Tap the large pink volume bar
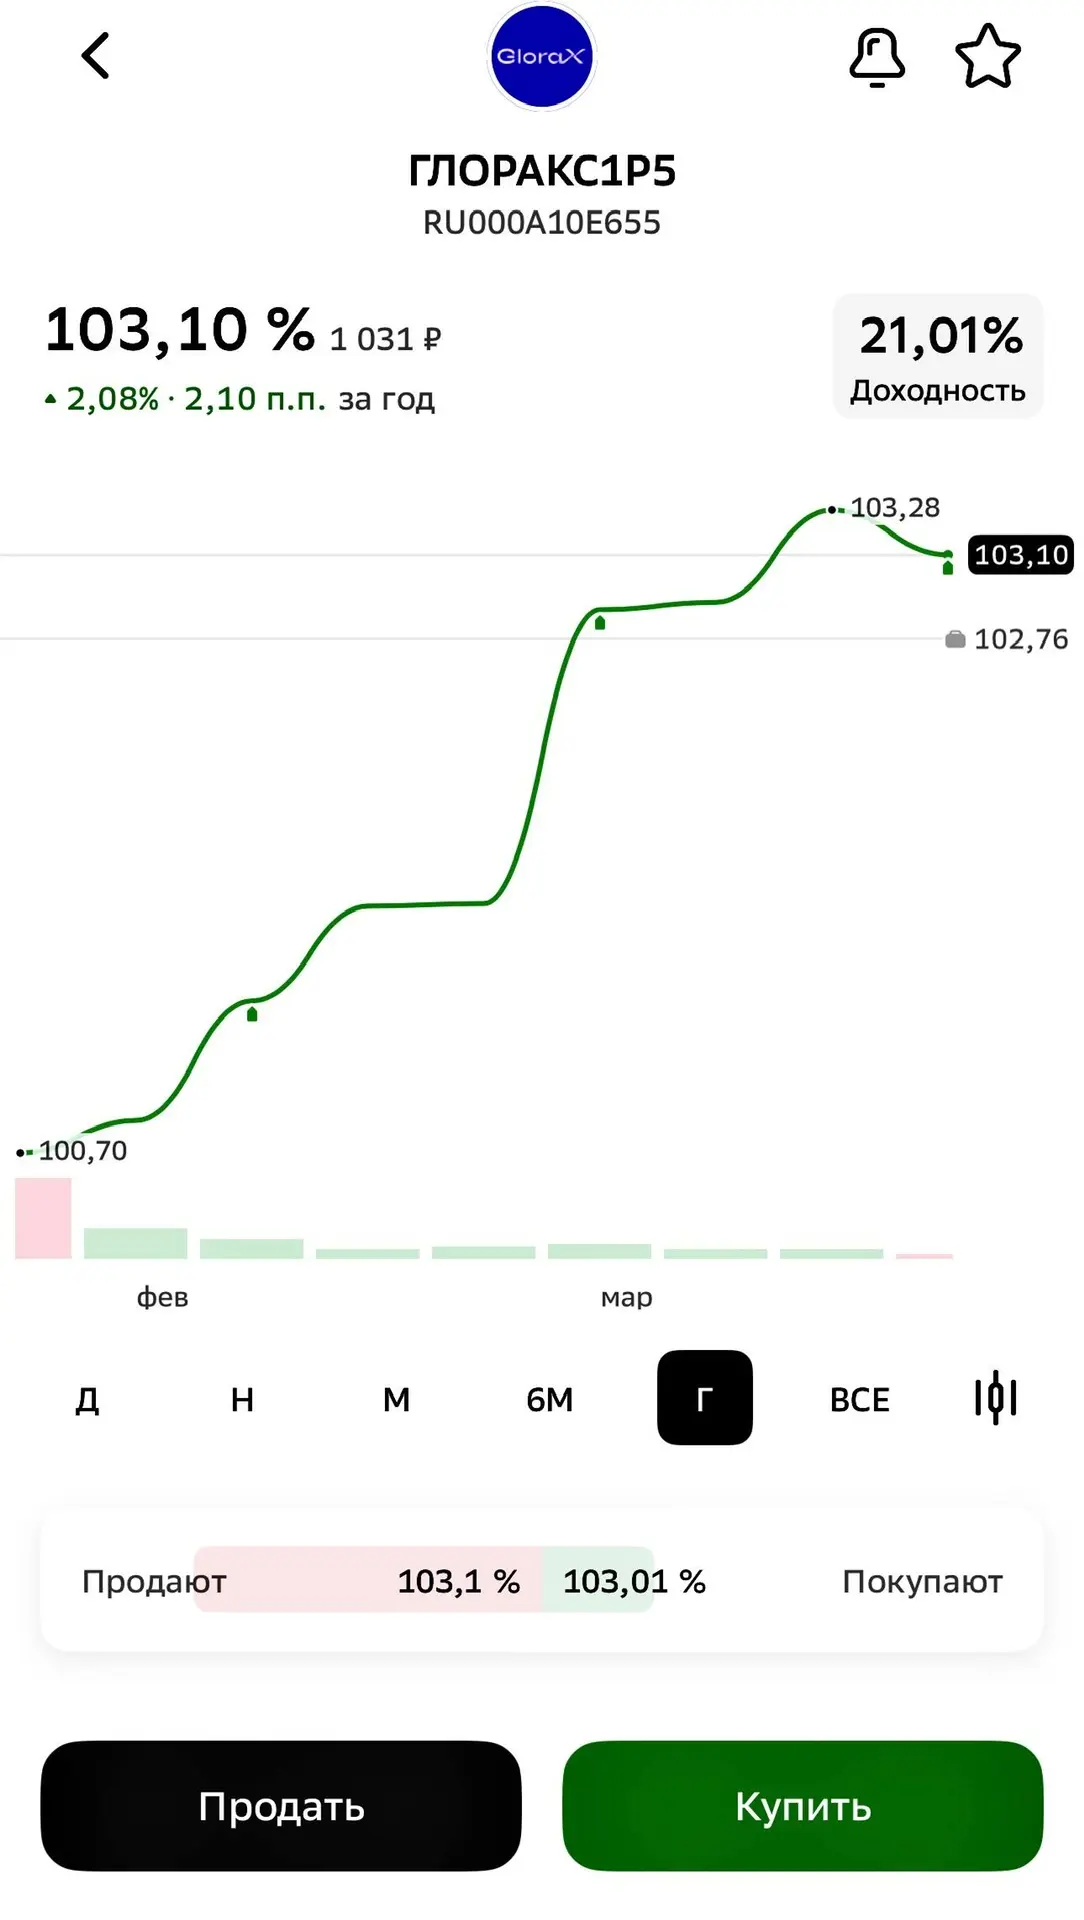 (x=43, y=1218)
